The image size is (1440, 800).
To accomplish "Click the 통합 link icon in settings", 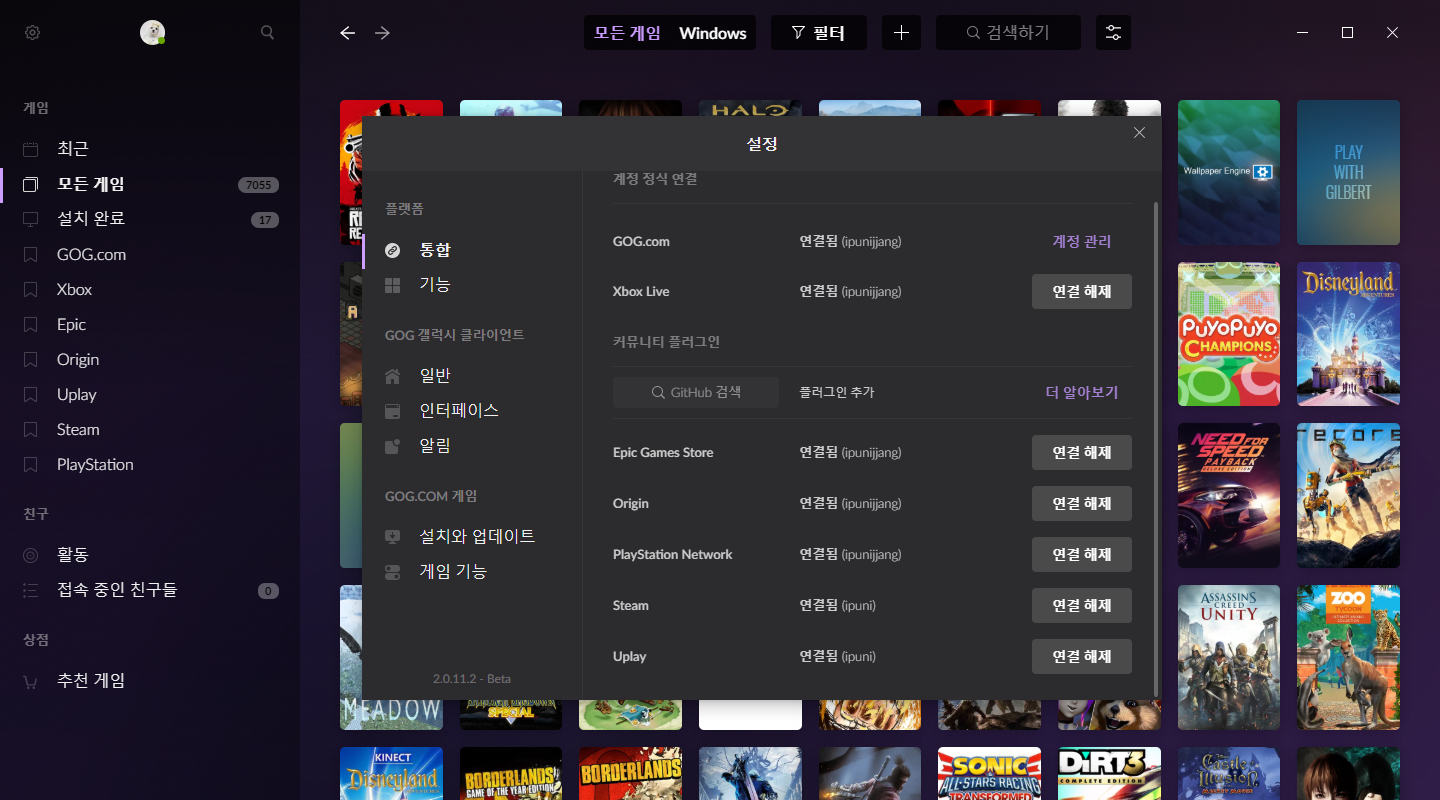I will [393, 250].
